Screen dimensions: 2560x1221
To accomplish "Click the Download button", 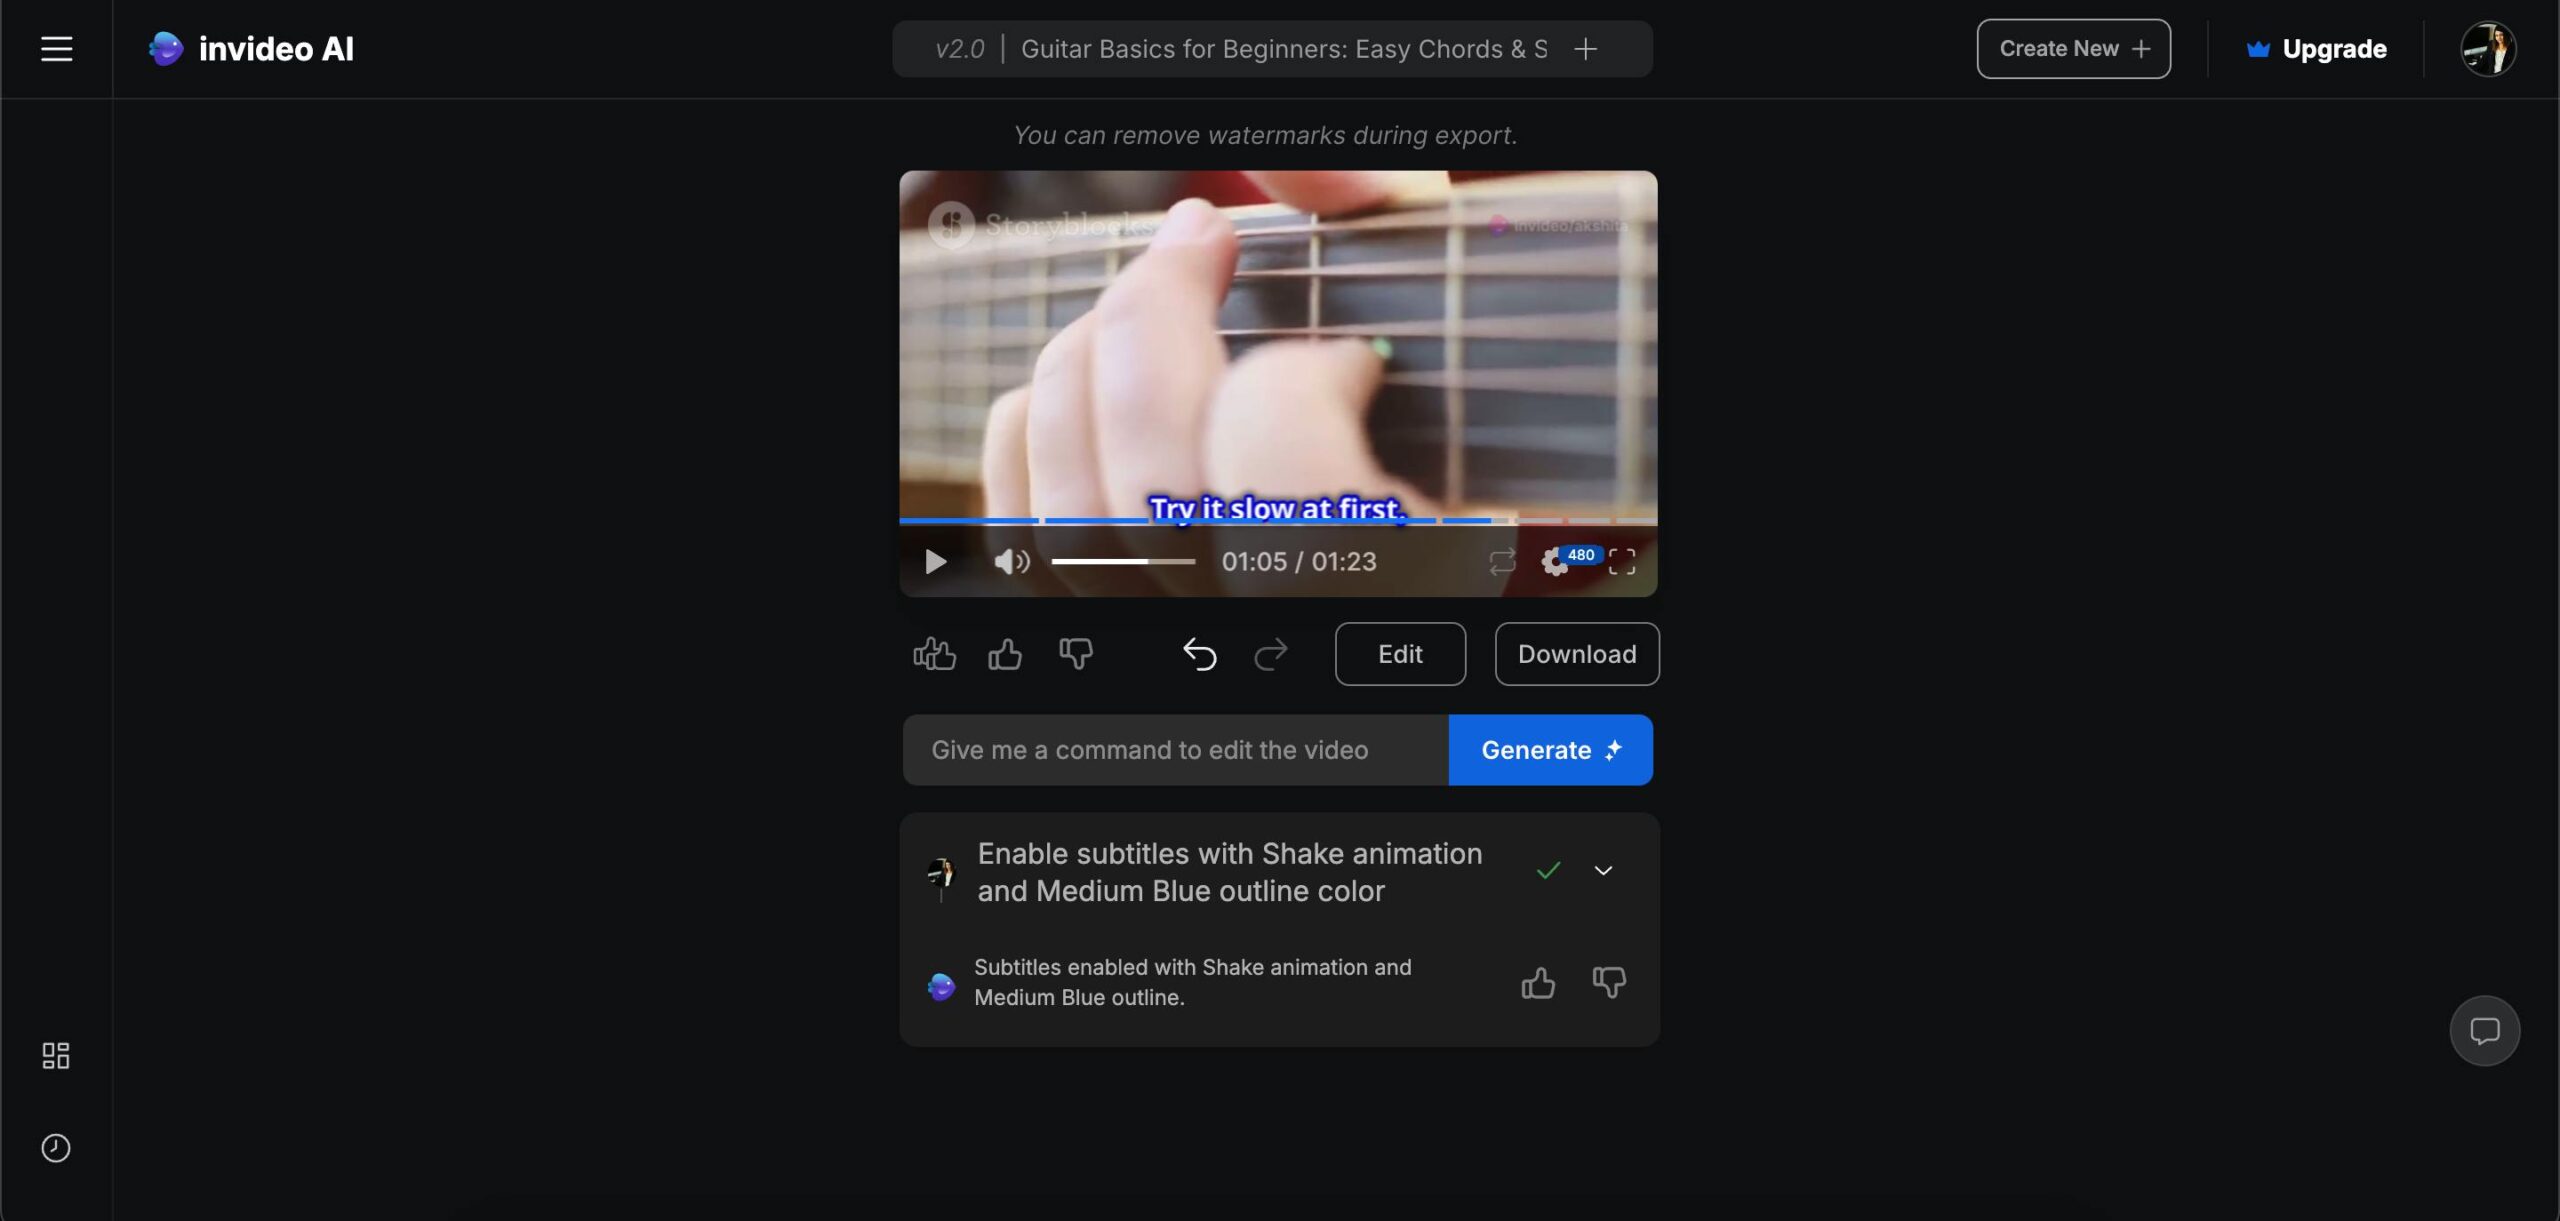I will tap(1576, 653).
